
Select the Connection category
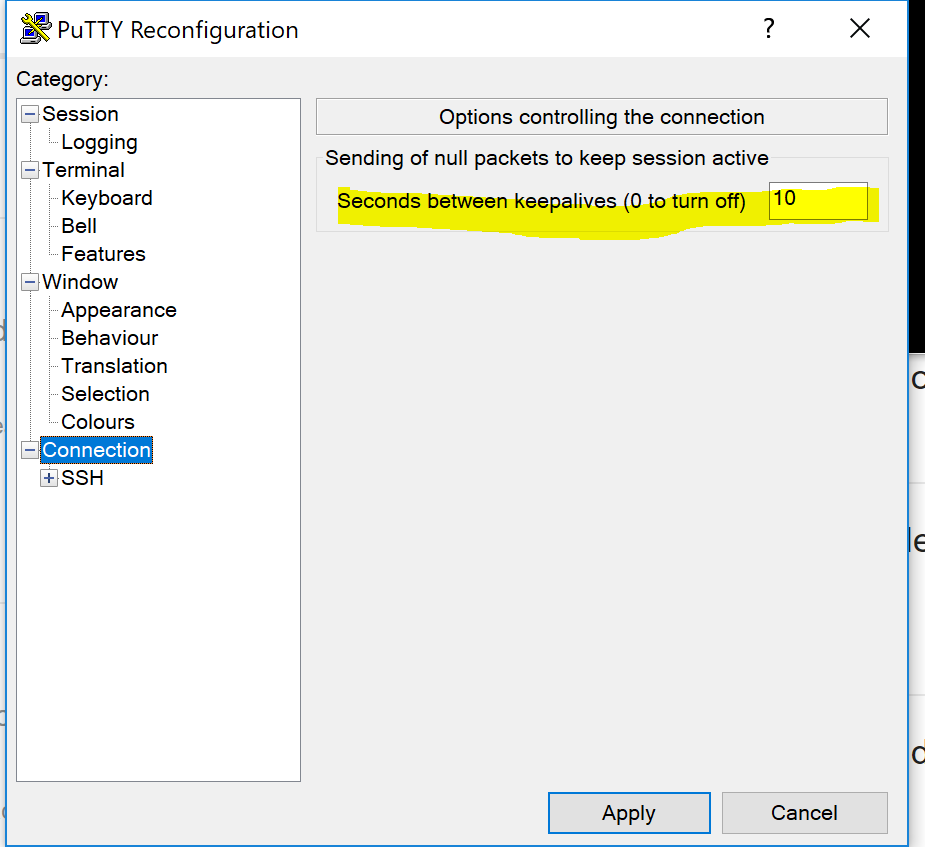coord(97,450)
